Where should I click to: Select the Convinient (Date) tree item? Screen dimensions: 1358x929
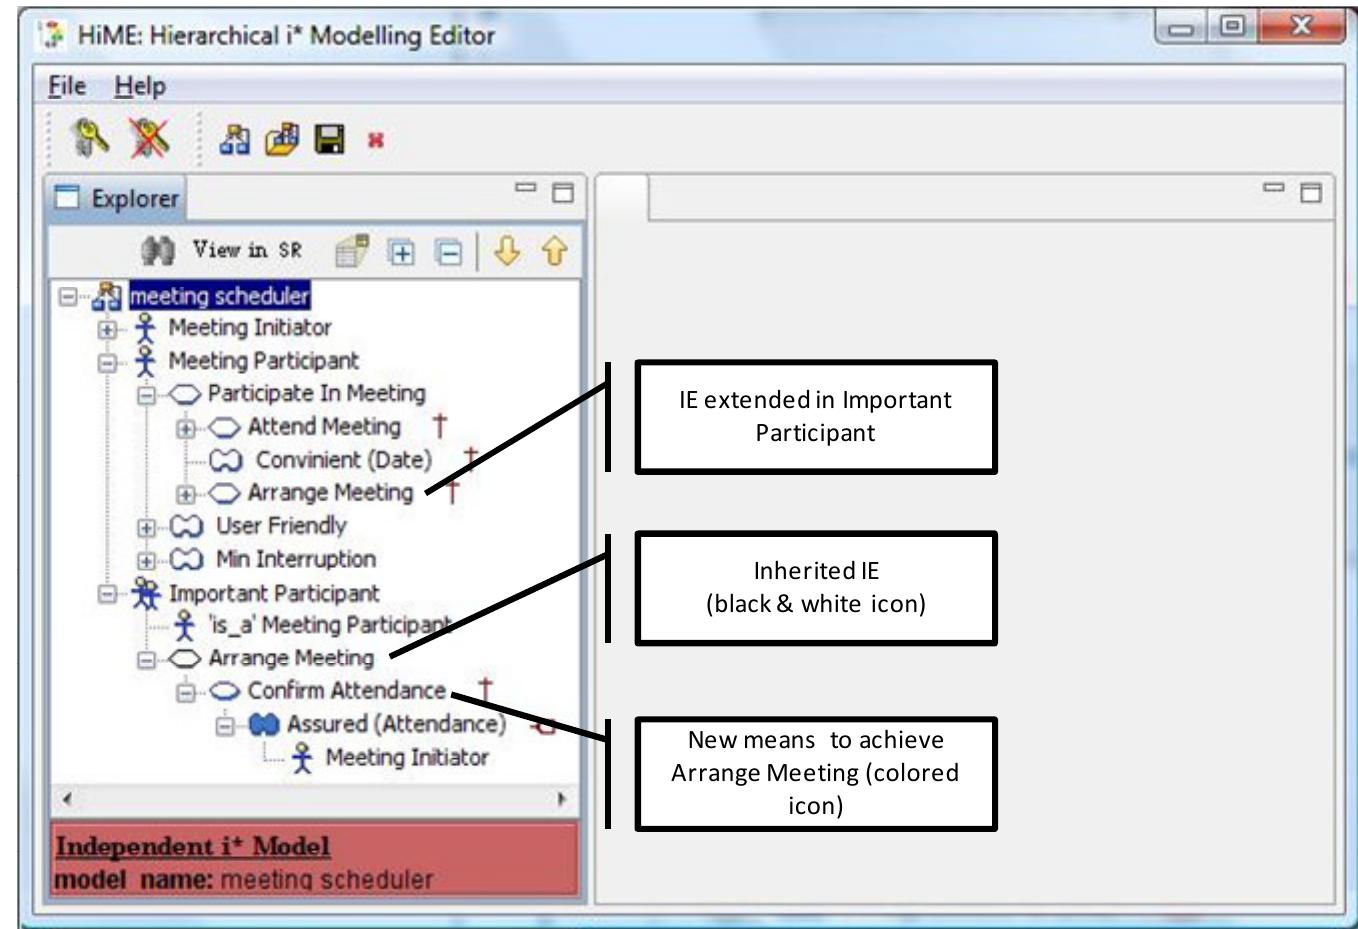pos(344,460)
